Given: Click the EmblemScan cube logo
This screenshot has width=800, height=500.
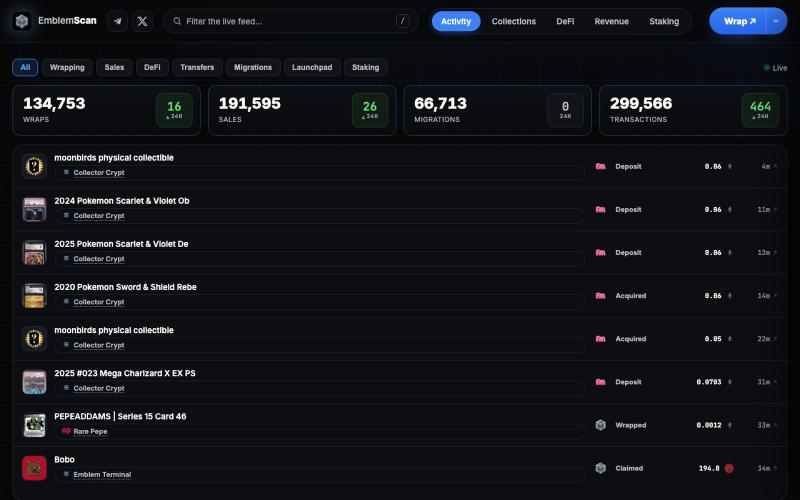Looking at the screenshot, I should 21,21.
